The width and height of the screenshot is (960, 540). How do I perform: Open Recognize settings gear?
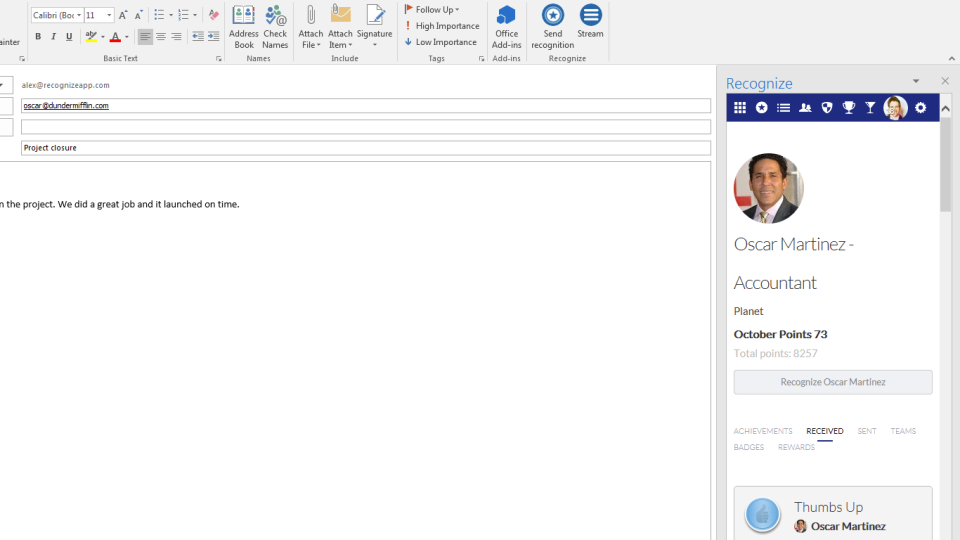(921, 108)
